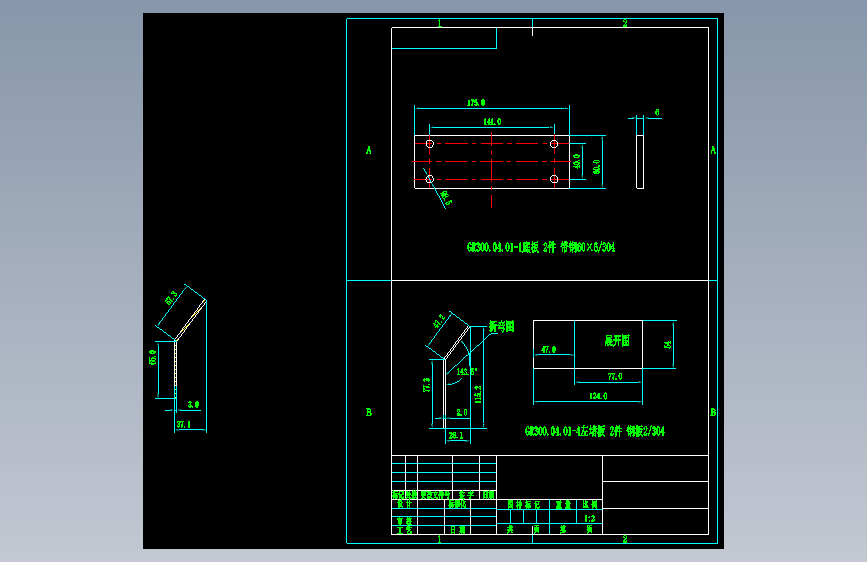The height and width of the screenshot is (562, 867).
Task: Pick the 47.2 angled flange dimension
Action: [x=439, y=321]
